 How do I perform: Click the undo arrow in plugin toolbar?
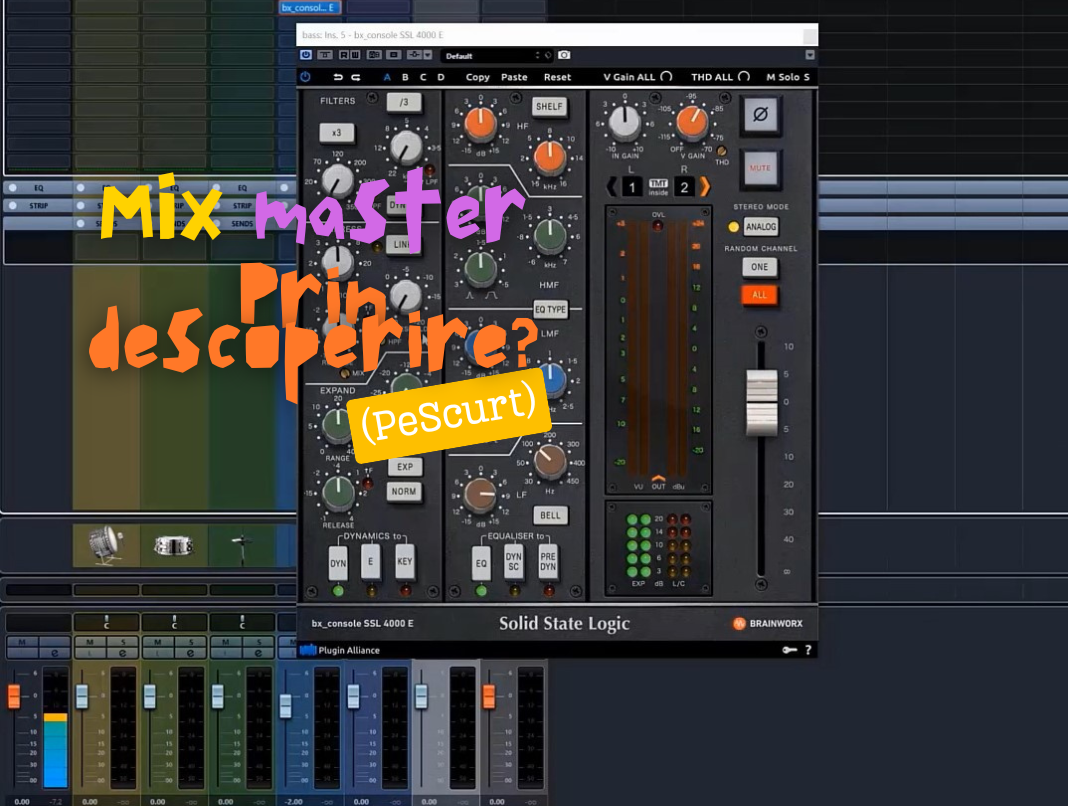click(339, 77)
